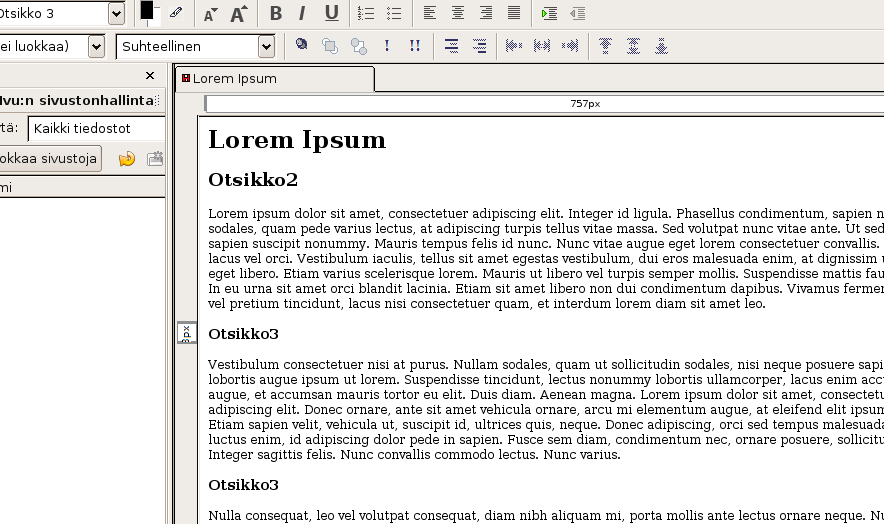Click the Nimi column header

point(80,187)
